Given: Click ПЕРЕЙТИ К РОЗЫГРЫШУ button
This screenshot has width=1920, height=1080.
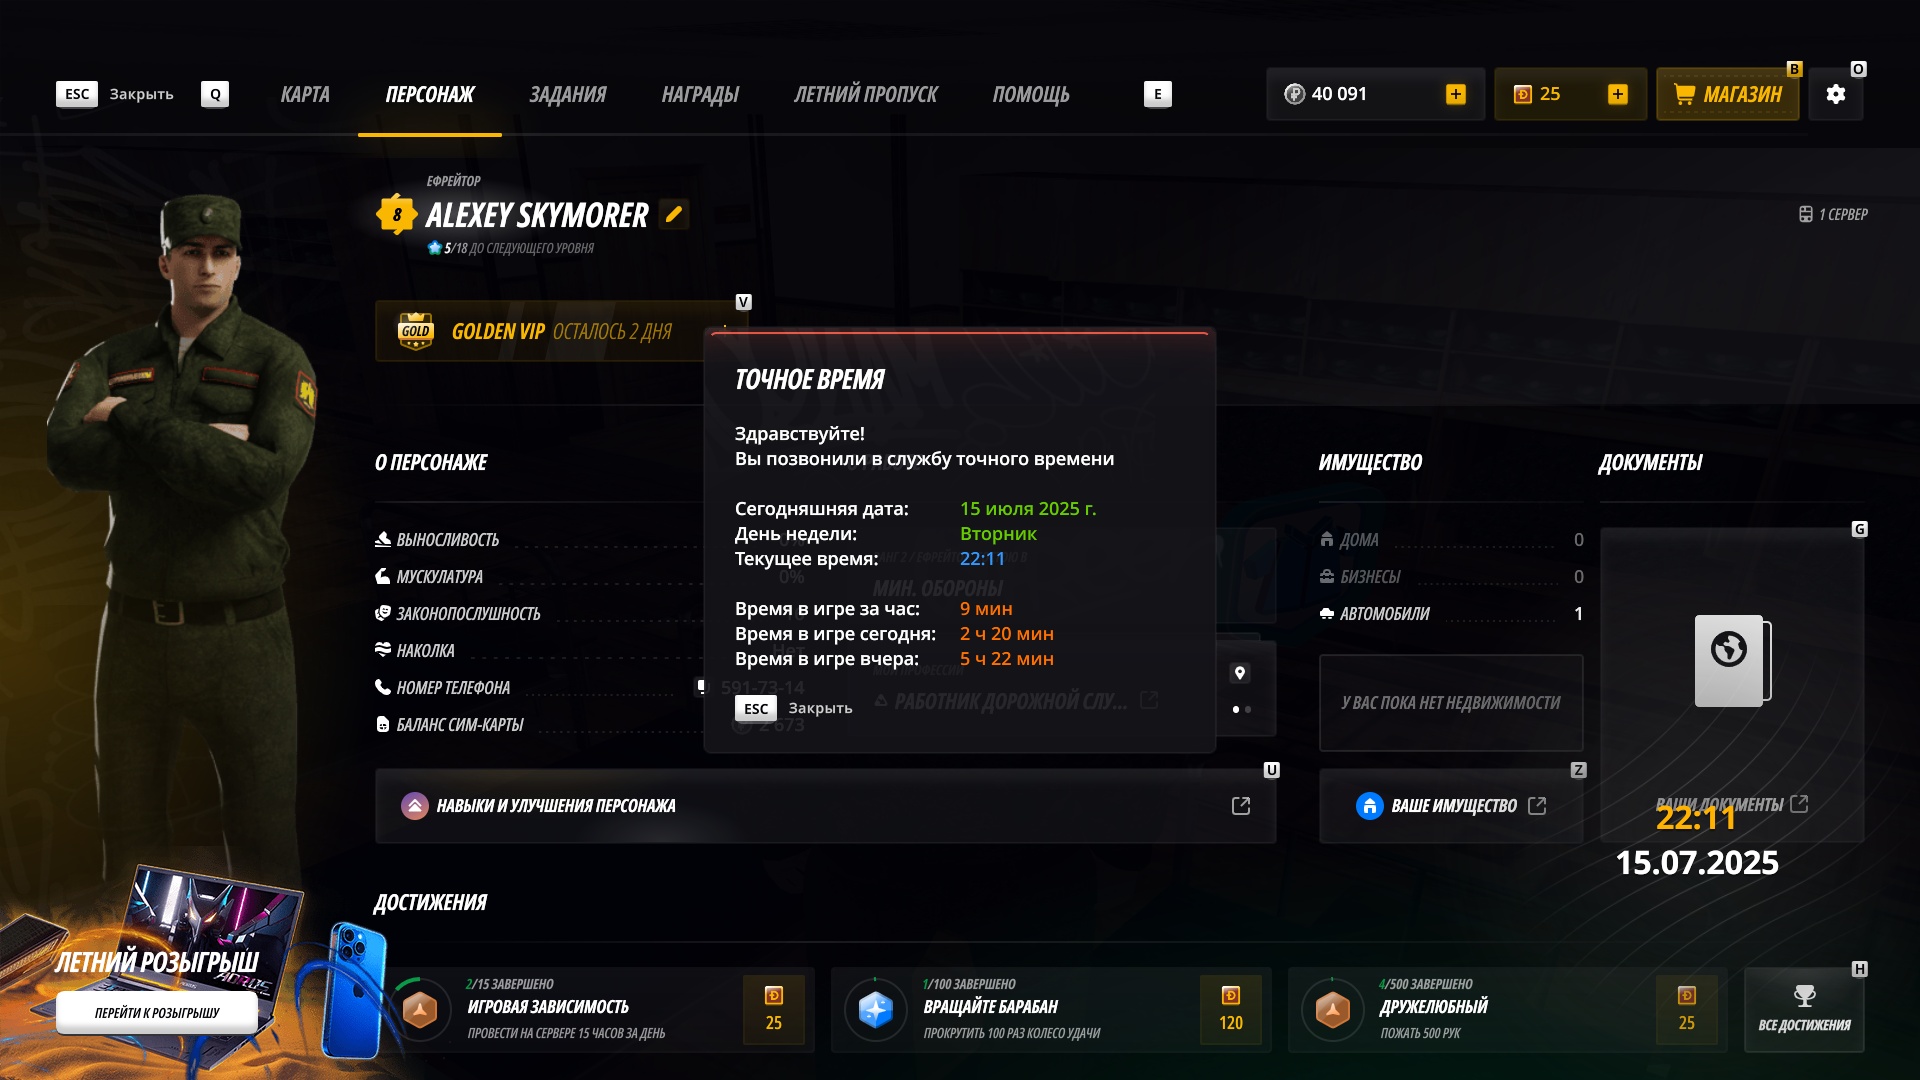Looking at the screenshot, I should (x=157, y=1013).
